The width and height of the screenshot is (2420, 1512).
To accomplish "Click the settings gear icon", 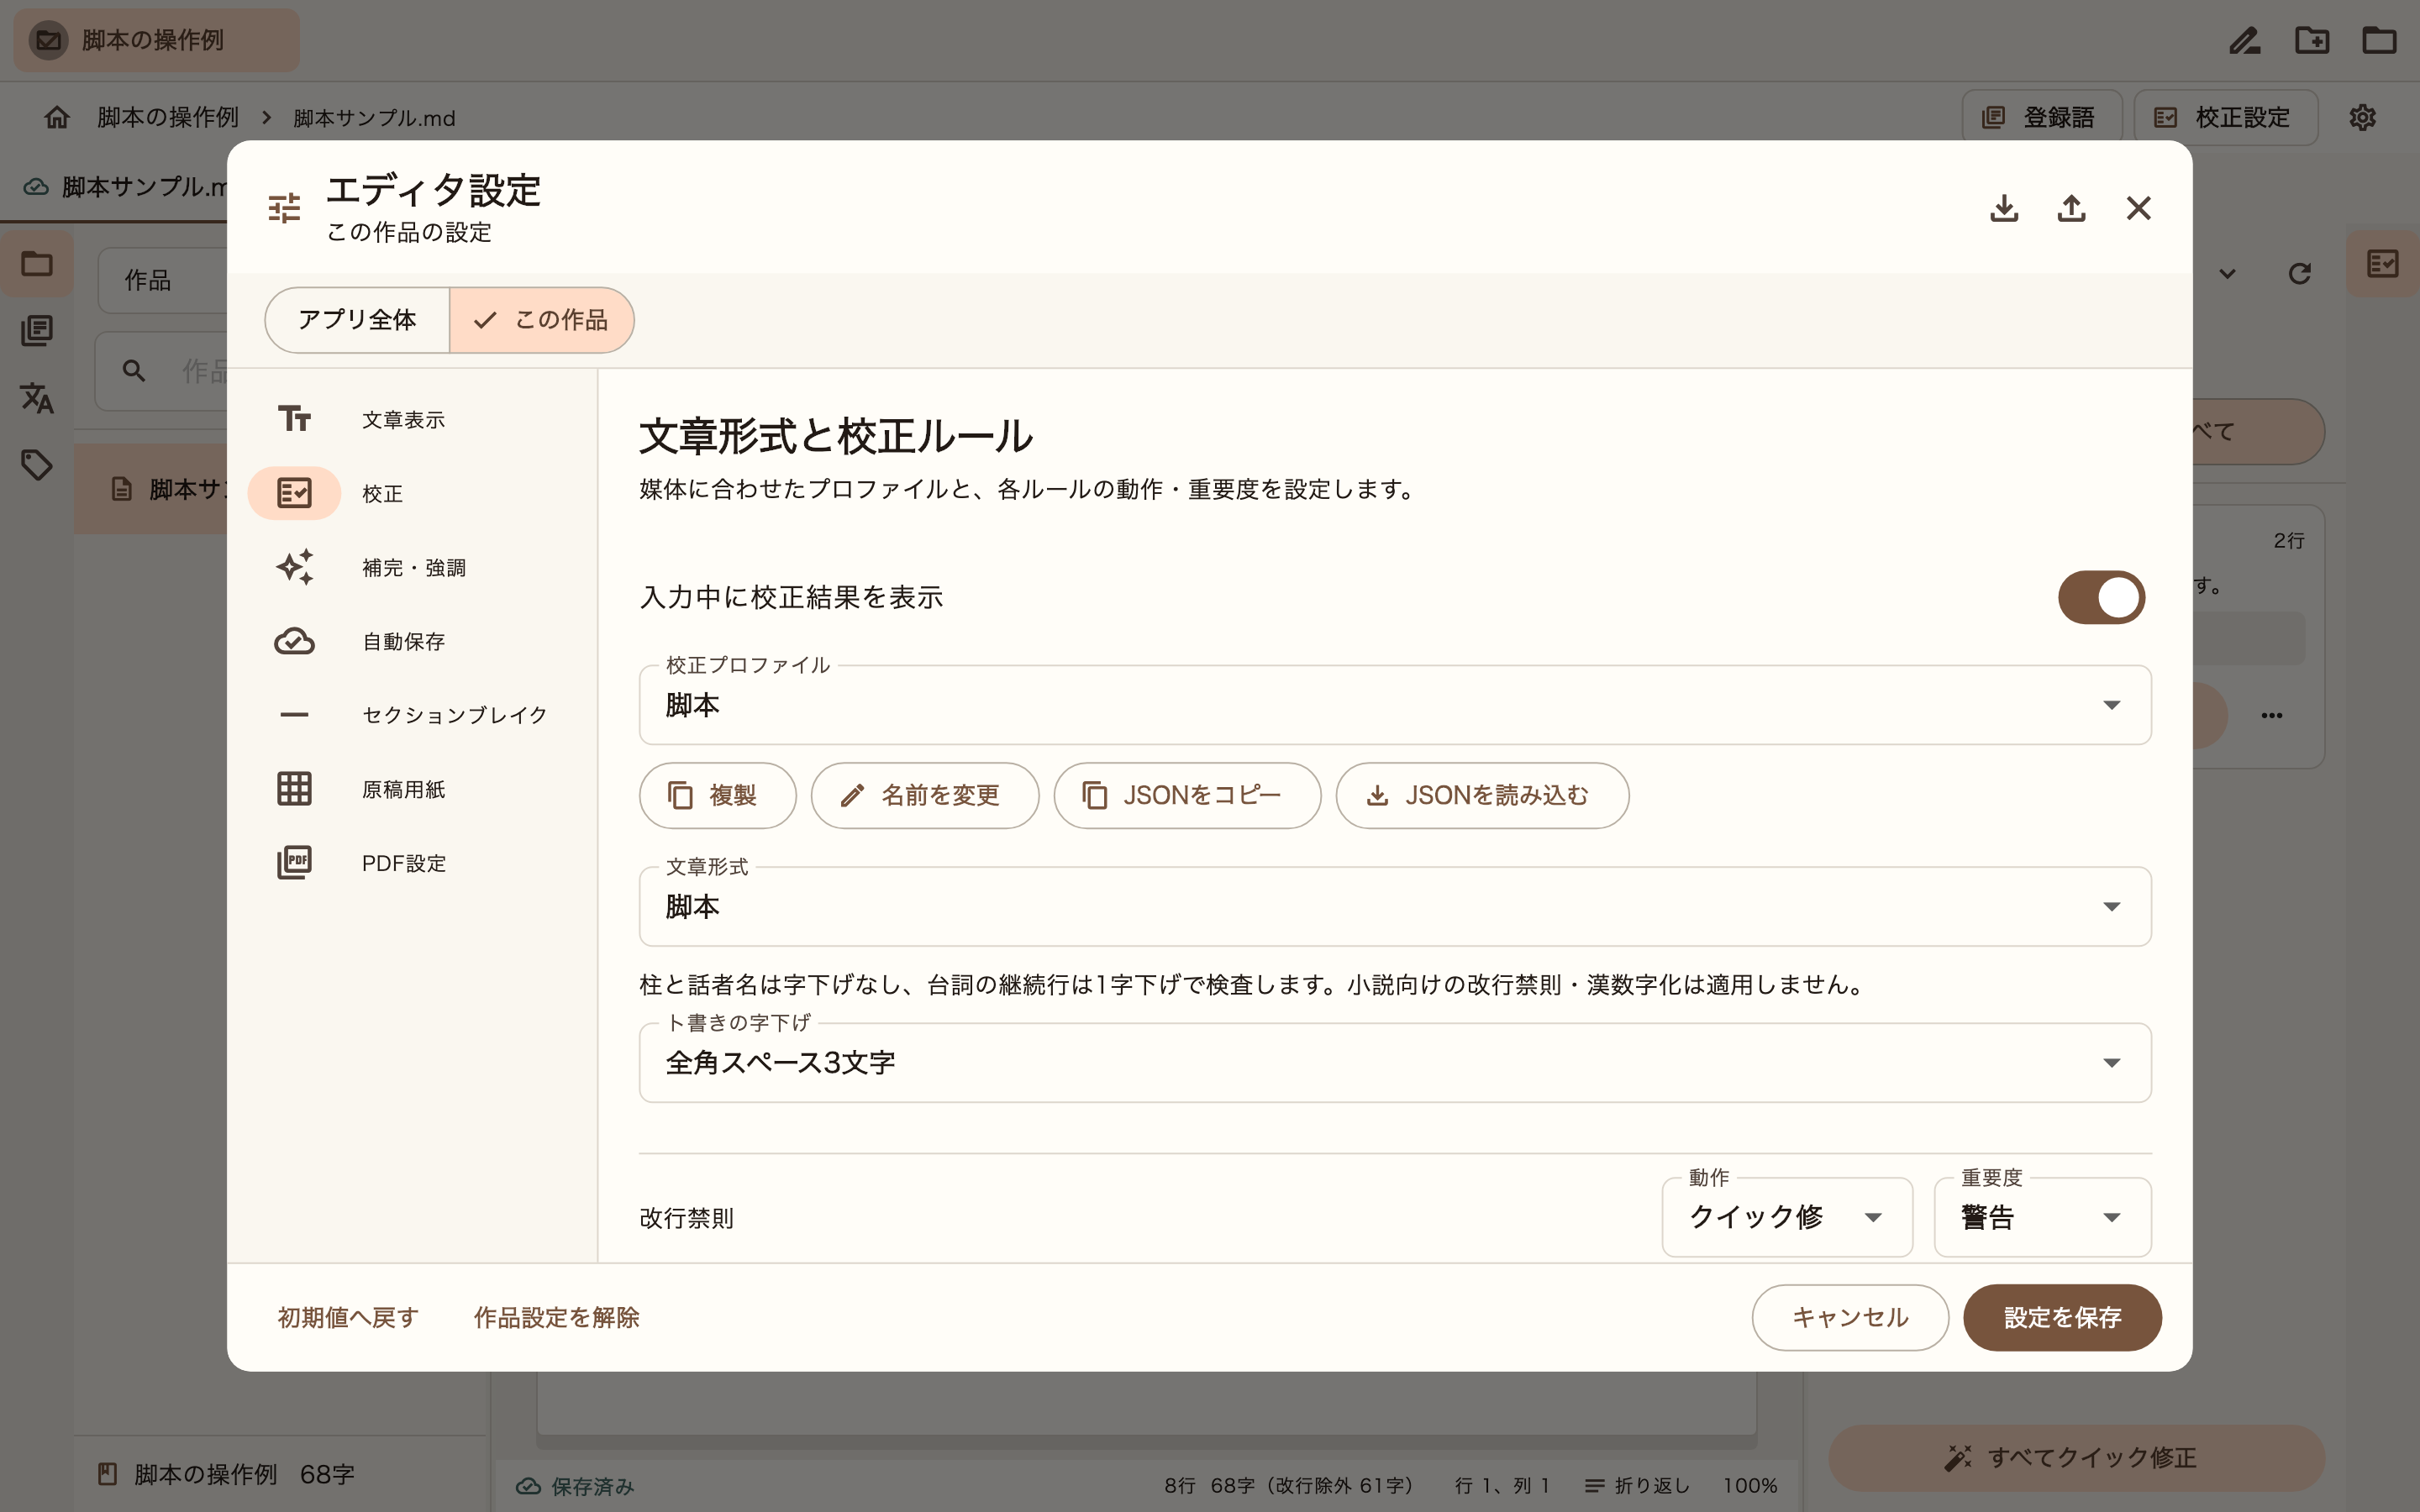I will pyautogui.click(x=2362, y=117).
